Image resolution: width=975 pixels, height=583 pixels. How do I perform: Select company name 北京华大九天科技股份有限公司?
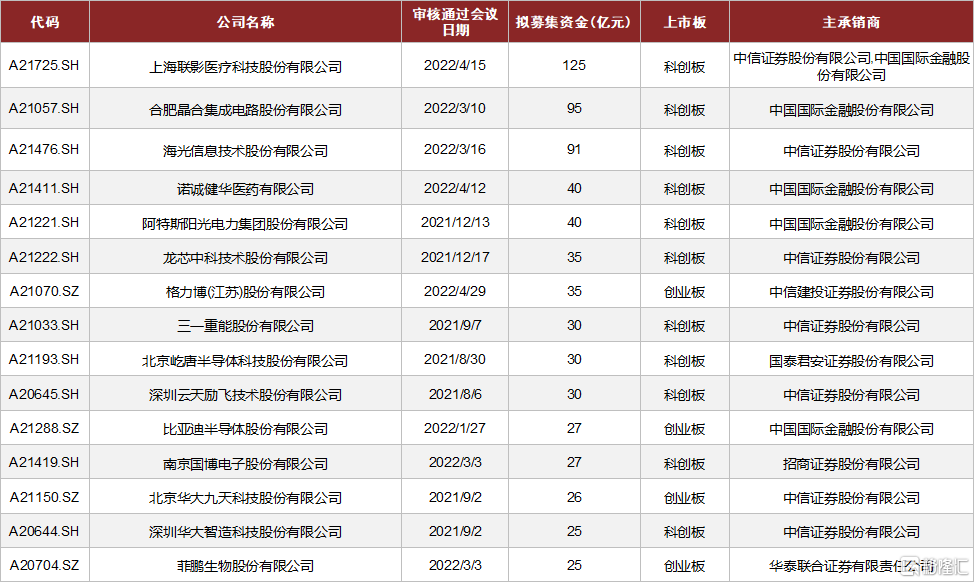tap(246, 498)
